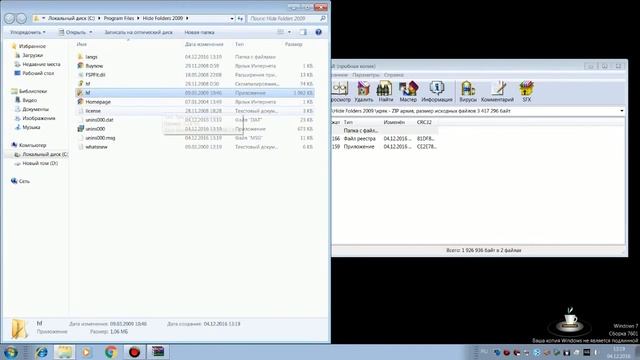The width and height of the screenshot is (640, 360).
Task: Open the Мастер wizard in WinRAR toolbar
Action: (408, 91)
